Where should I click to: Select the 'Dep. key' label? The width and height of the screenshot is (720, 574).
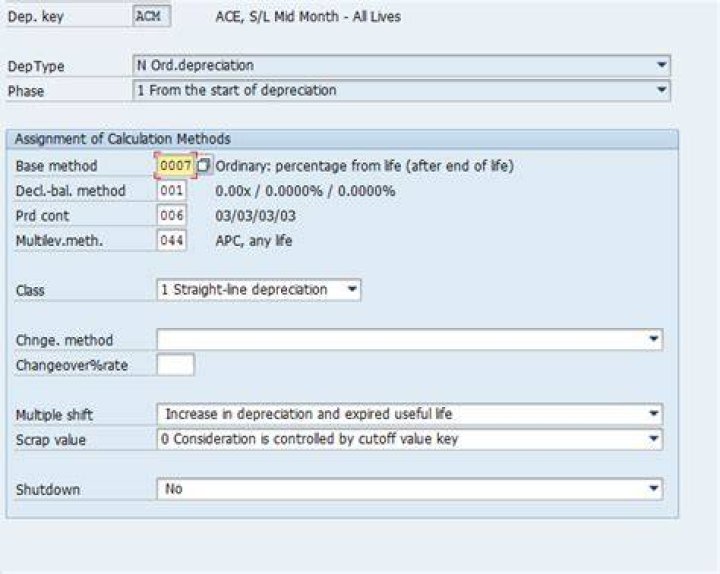(x=35, y=17)
